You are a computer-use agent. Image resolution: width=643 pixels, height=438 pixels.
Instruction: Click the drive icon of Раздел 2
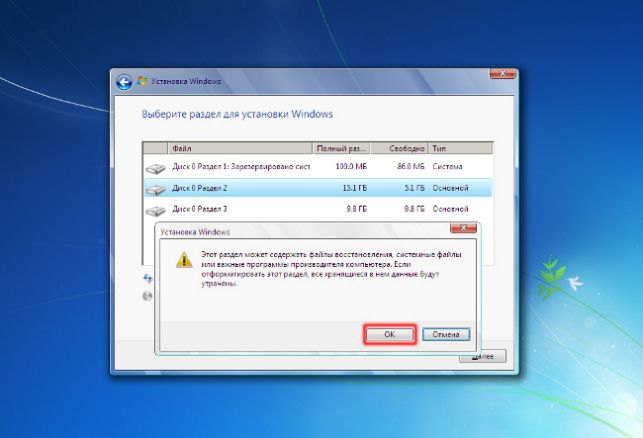(x=155, y=189)
